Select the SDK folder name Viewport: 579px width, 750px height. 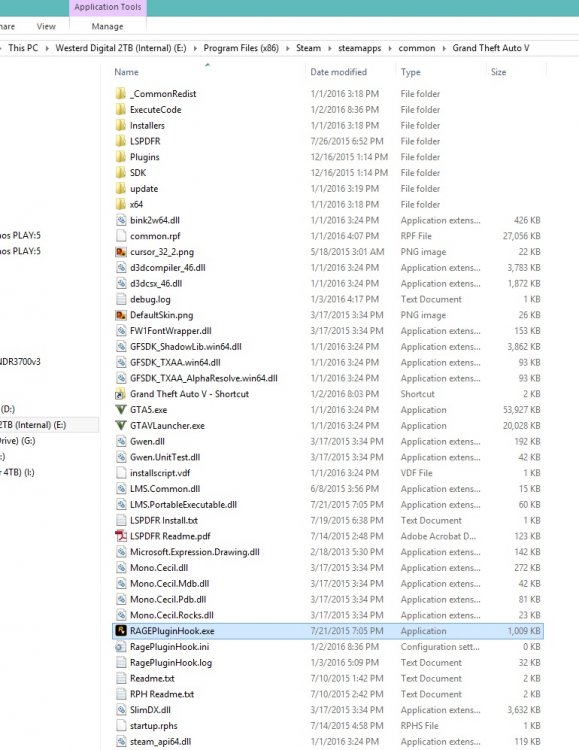138,173
